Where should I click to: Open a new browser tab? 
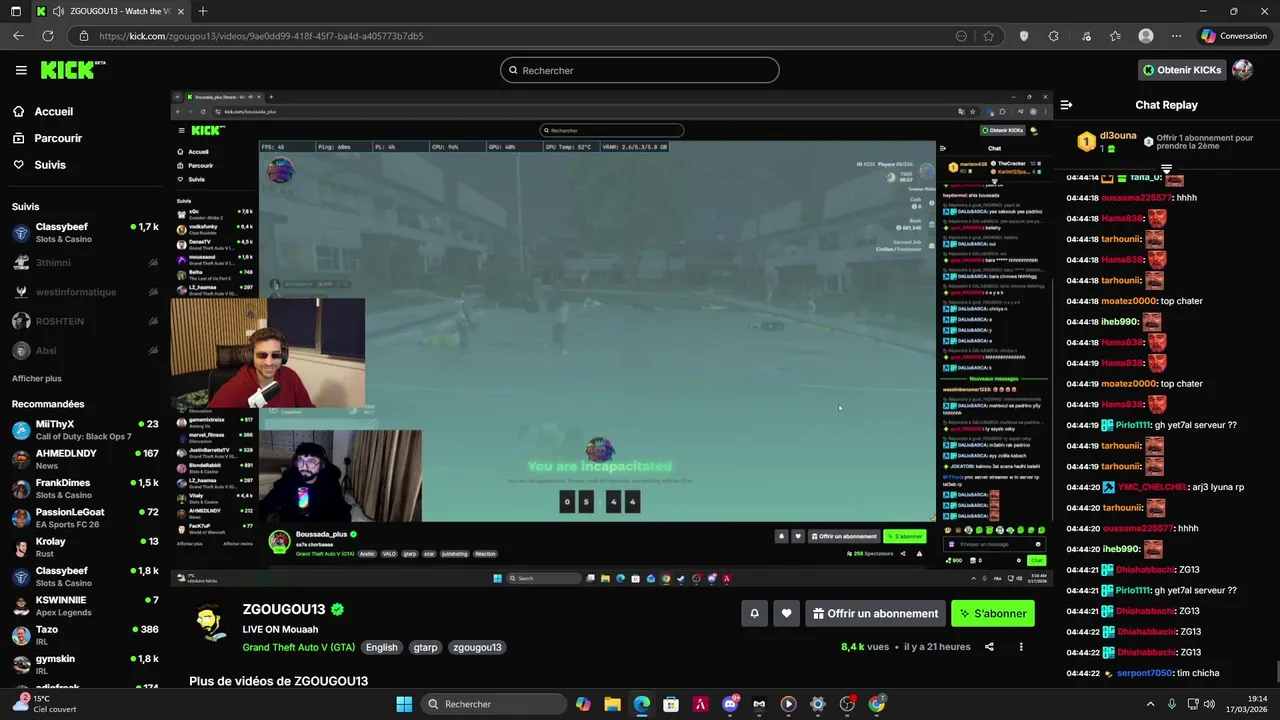pos(203,11)
